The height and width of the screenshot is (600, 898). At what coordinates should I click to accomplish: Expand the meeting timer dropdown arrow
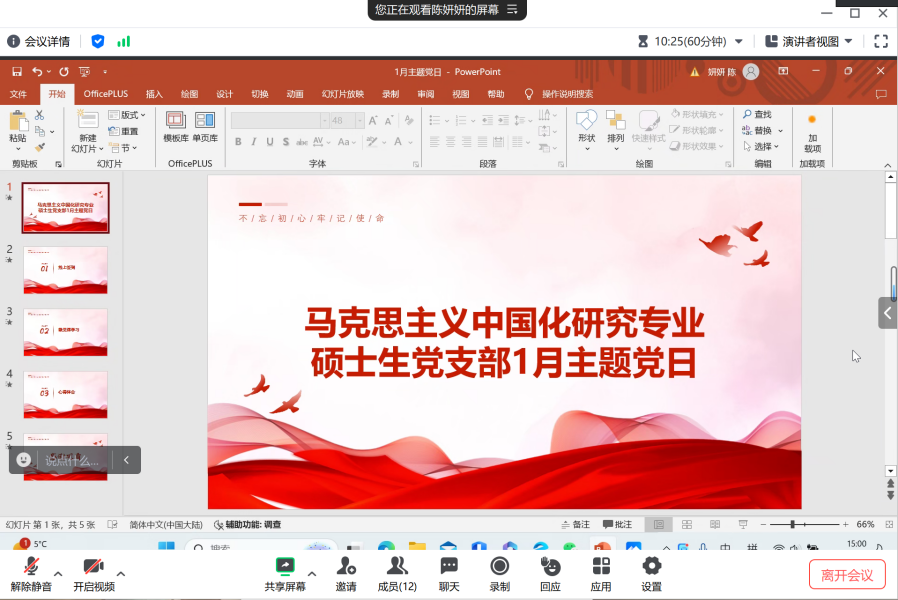(739, 42)
